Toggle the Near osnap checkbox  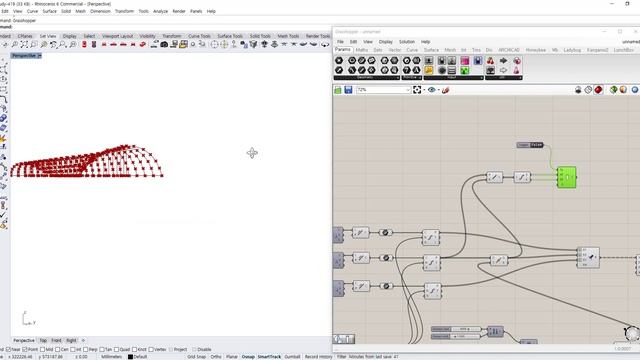(x=9, y=349)
